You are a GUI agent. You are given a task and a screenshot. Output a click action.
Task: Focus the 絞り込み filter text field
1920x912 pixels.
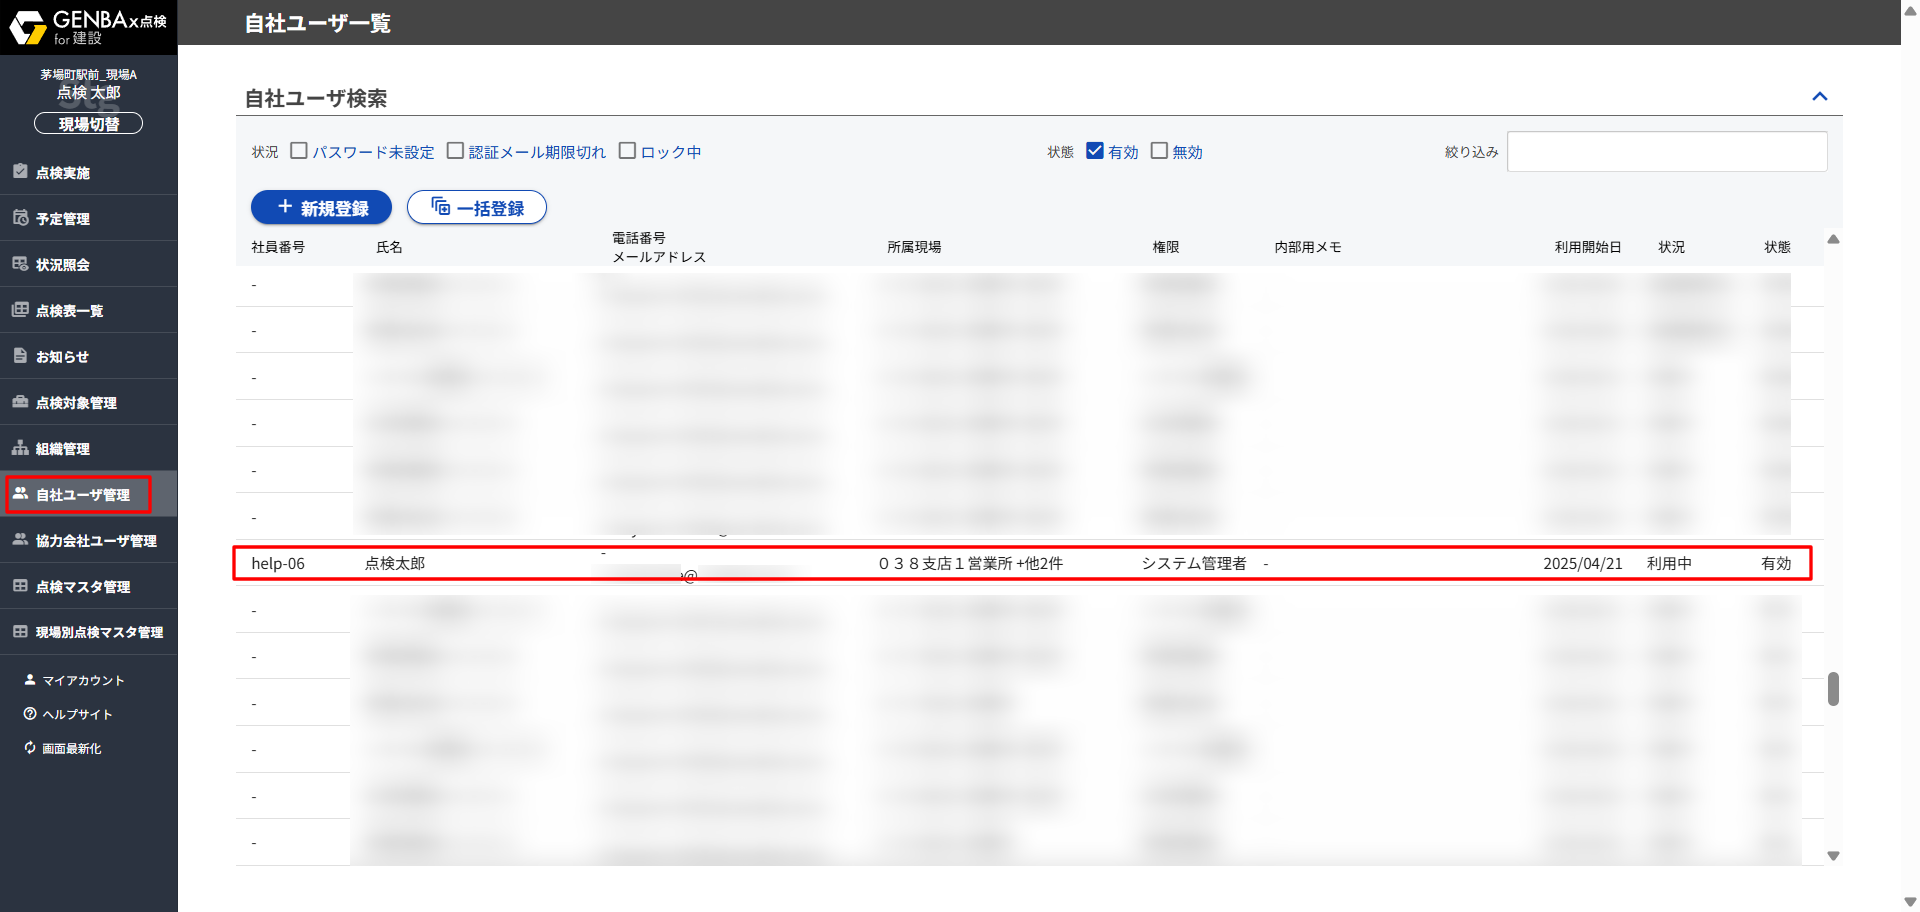point(1666,152)
